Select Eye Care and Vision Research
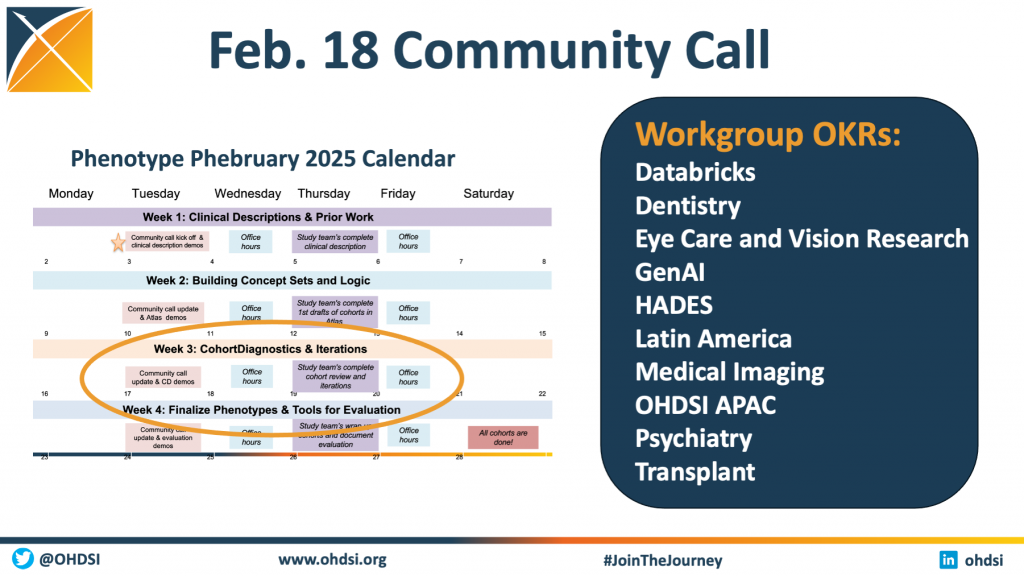 click(801, 239)
